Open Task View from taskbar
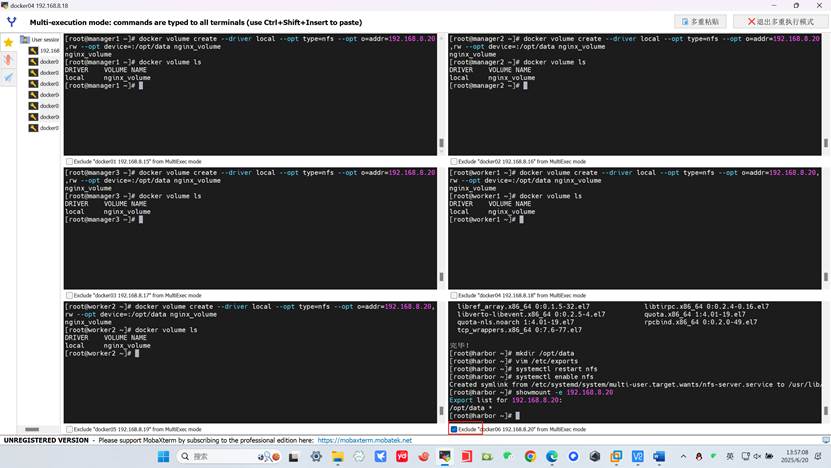This screenshot has width=831, height=468. click(x=293, y=456)
